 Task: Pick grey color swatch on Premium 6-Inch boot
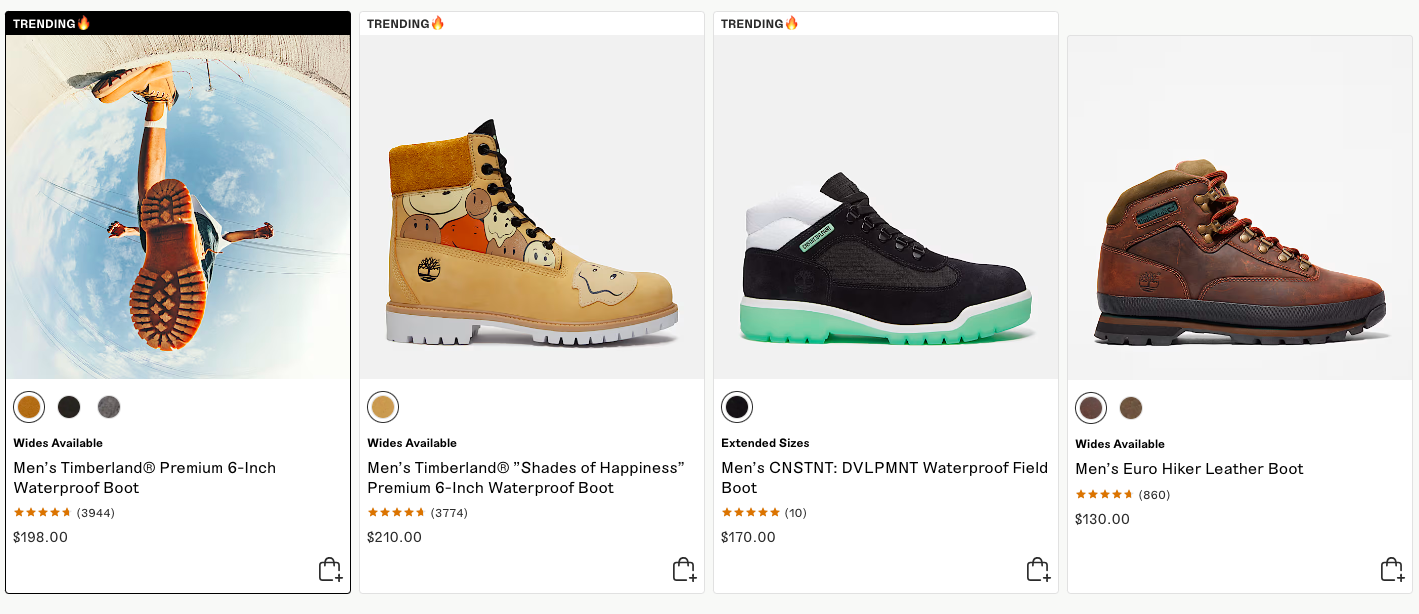[109, 407]
